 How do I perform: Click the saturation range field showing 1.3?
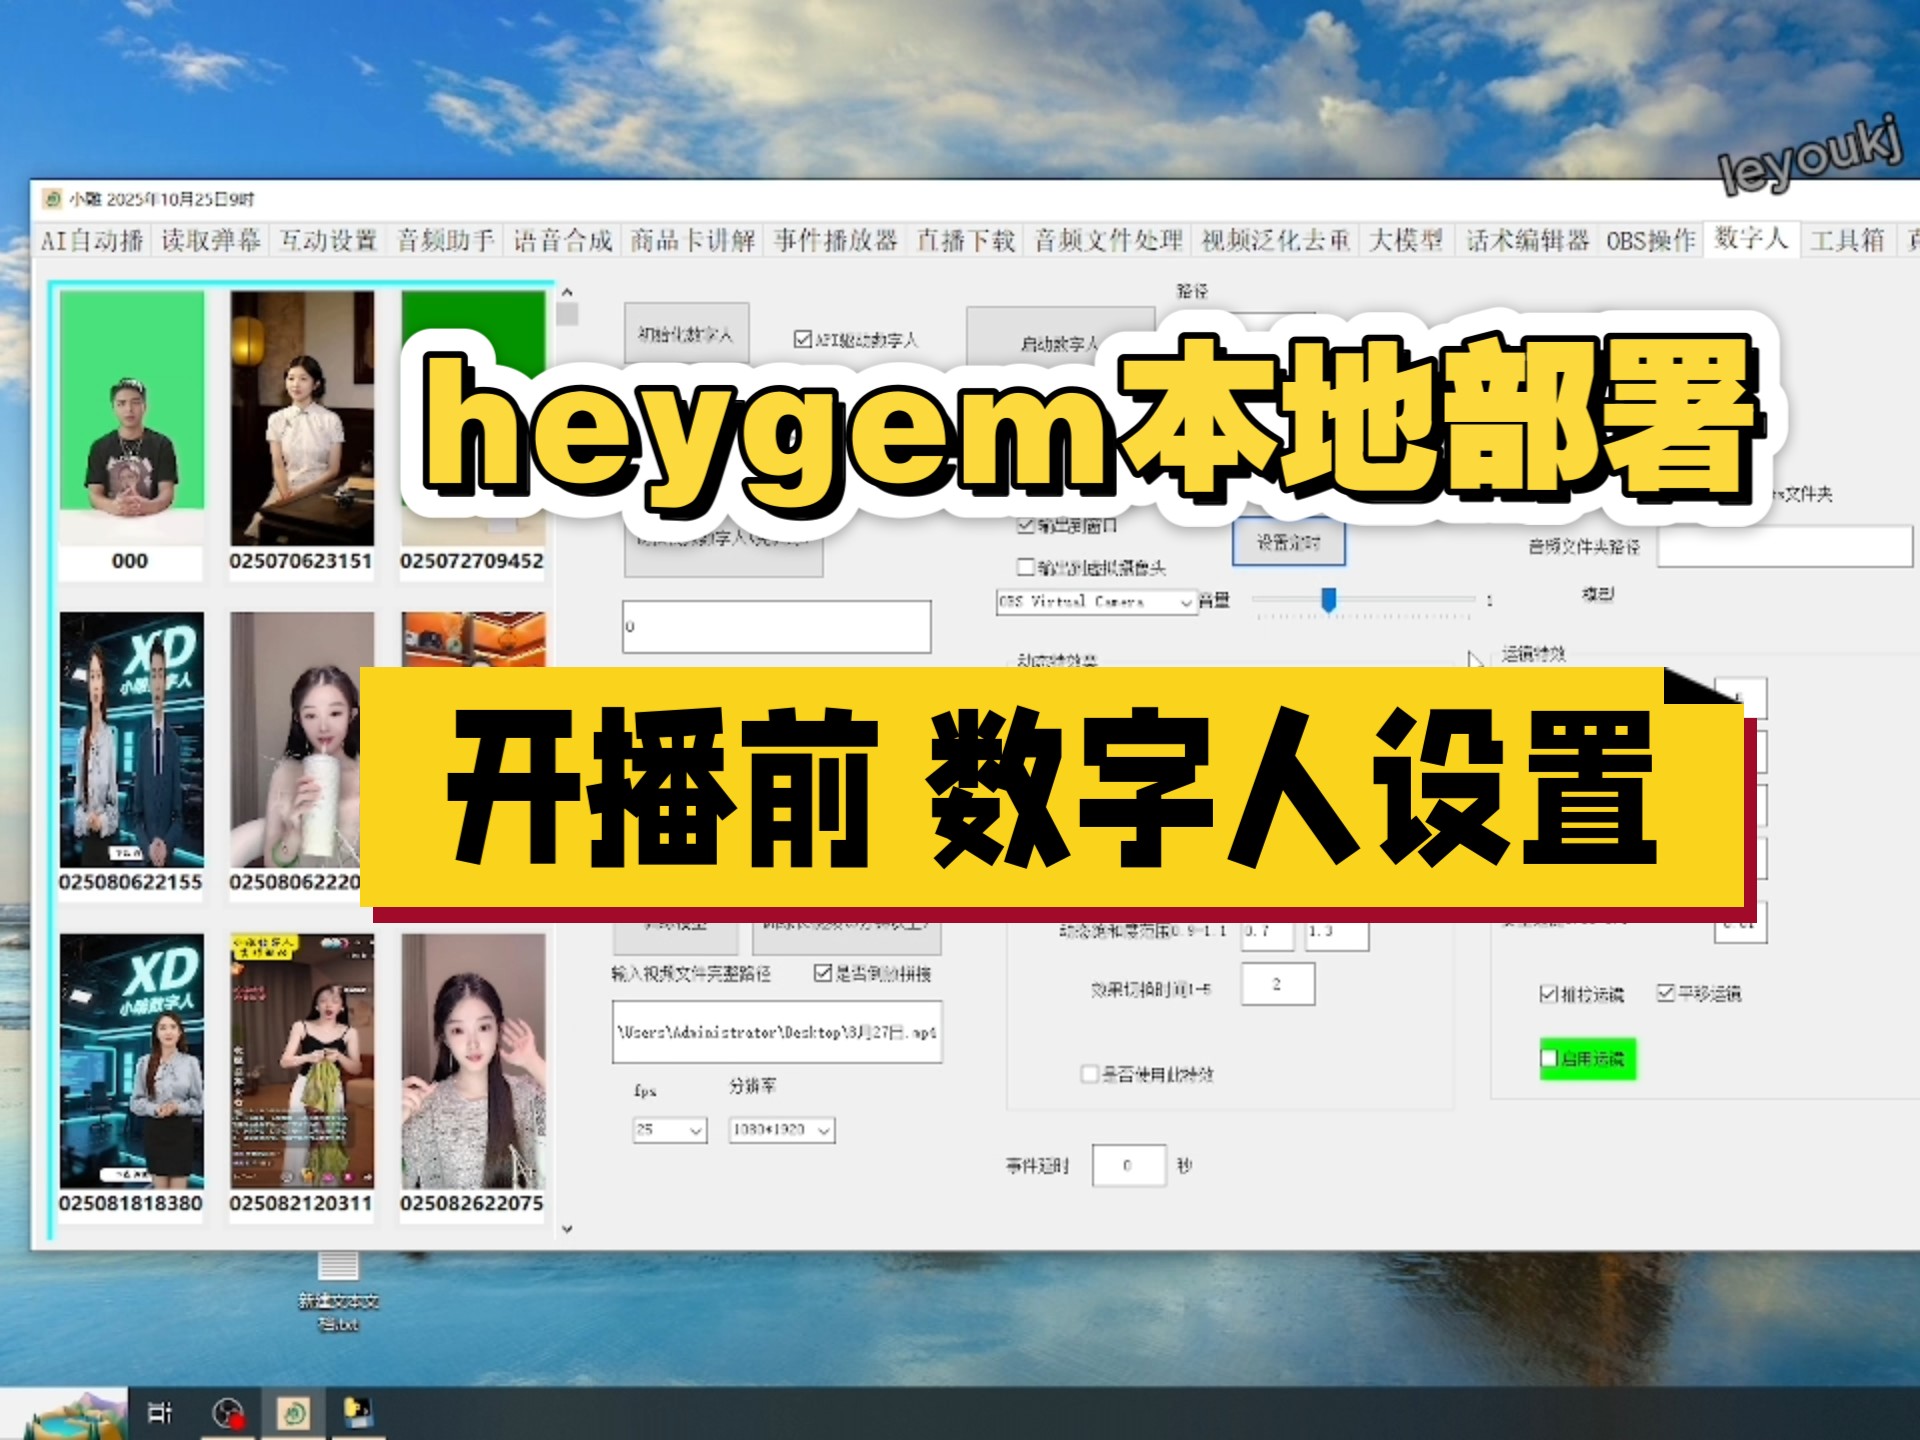click(x=1335, y=932)
